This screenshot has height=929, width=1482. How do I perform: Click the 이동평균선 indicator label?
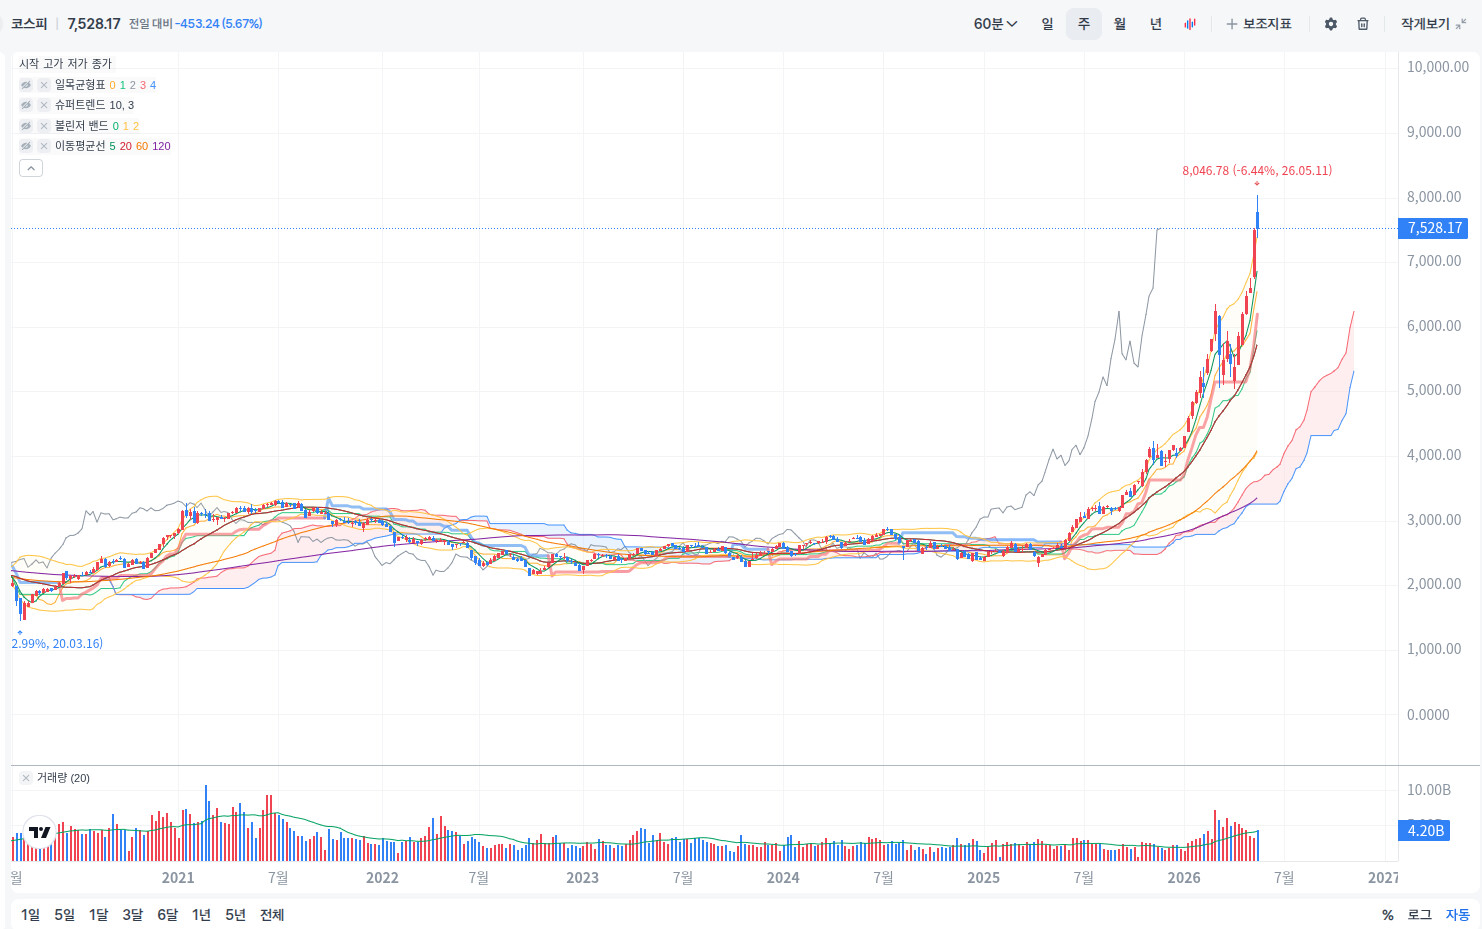point(80,146)
